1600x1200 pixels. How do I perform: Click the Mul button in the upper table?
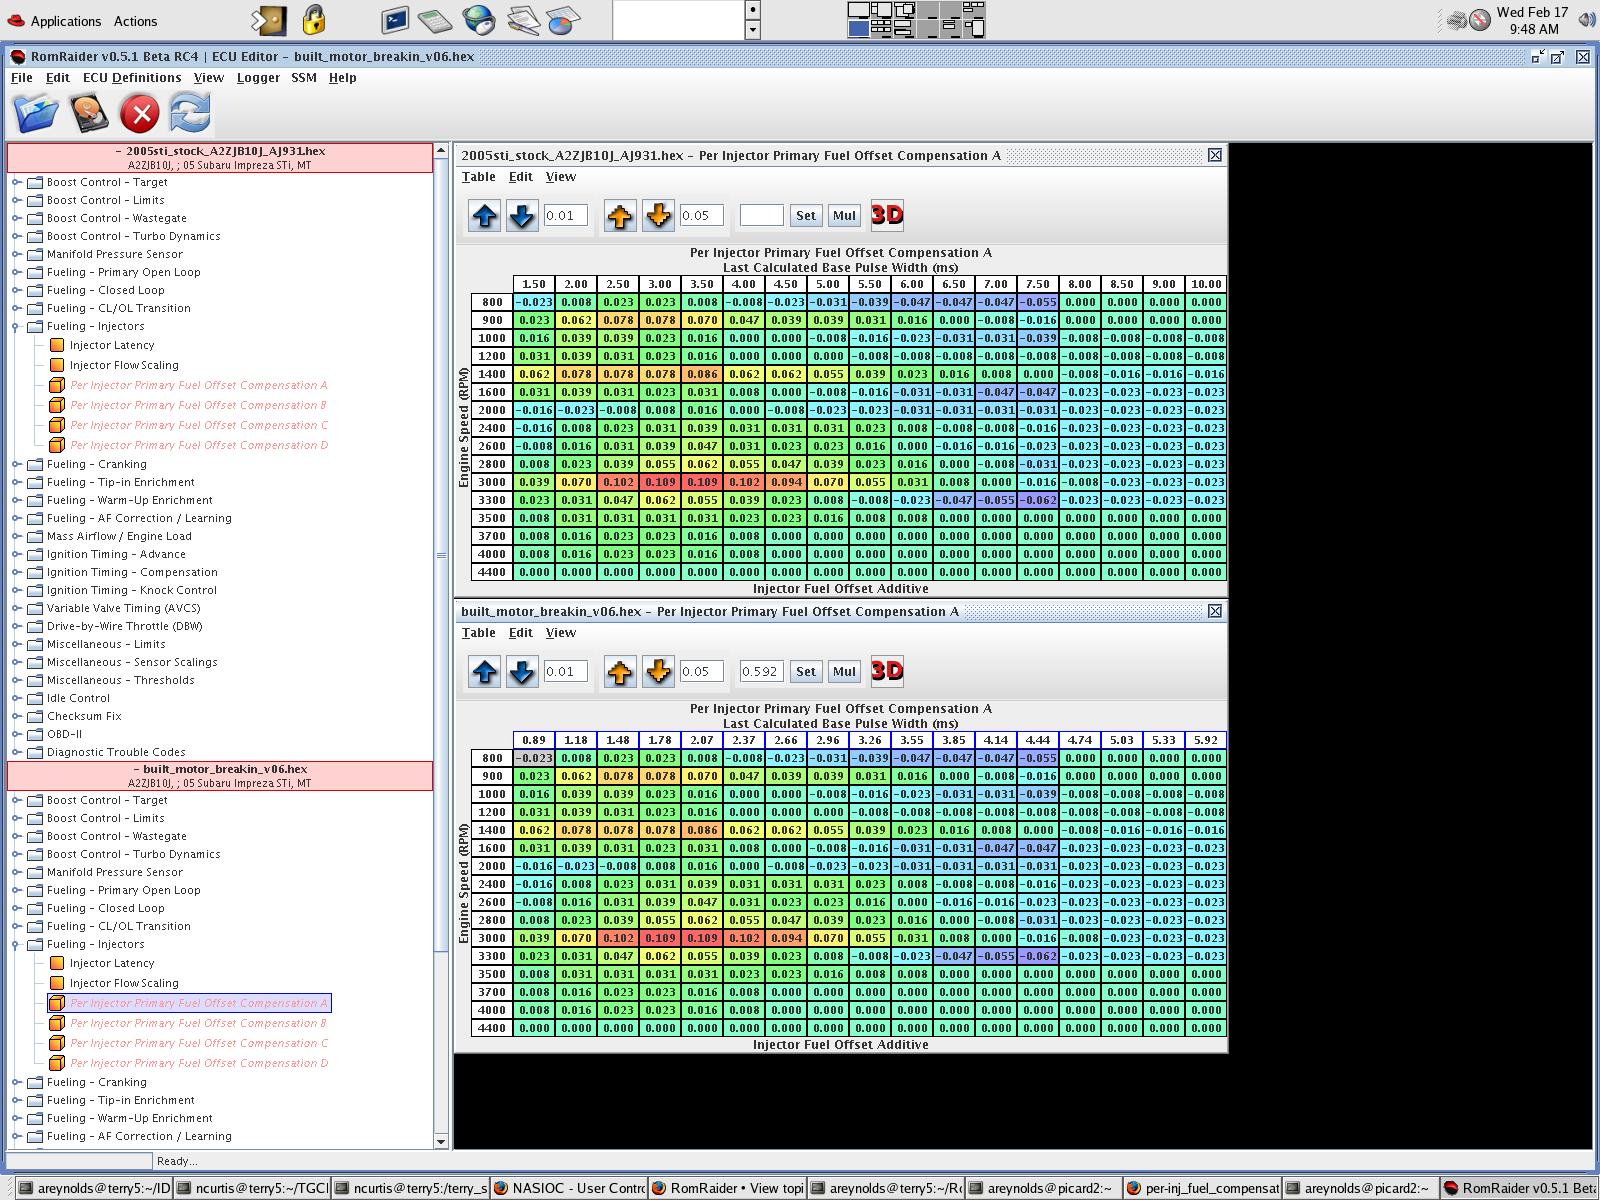coord(843,215)
